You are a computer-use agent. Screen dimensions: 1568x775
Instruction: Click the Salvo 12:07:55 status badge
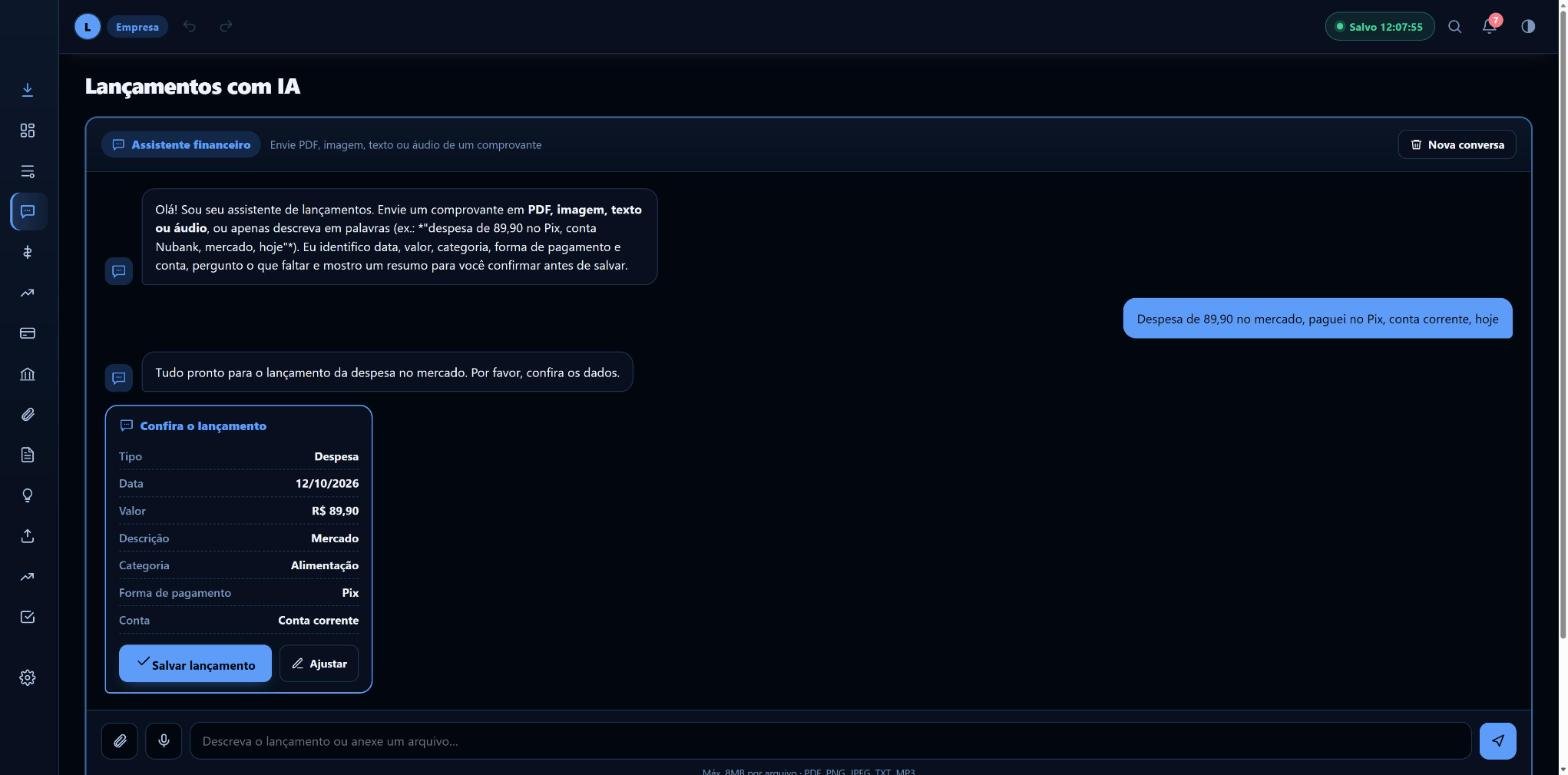pos(1380,27)
